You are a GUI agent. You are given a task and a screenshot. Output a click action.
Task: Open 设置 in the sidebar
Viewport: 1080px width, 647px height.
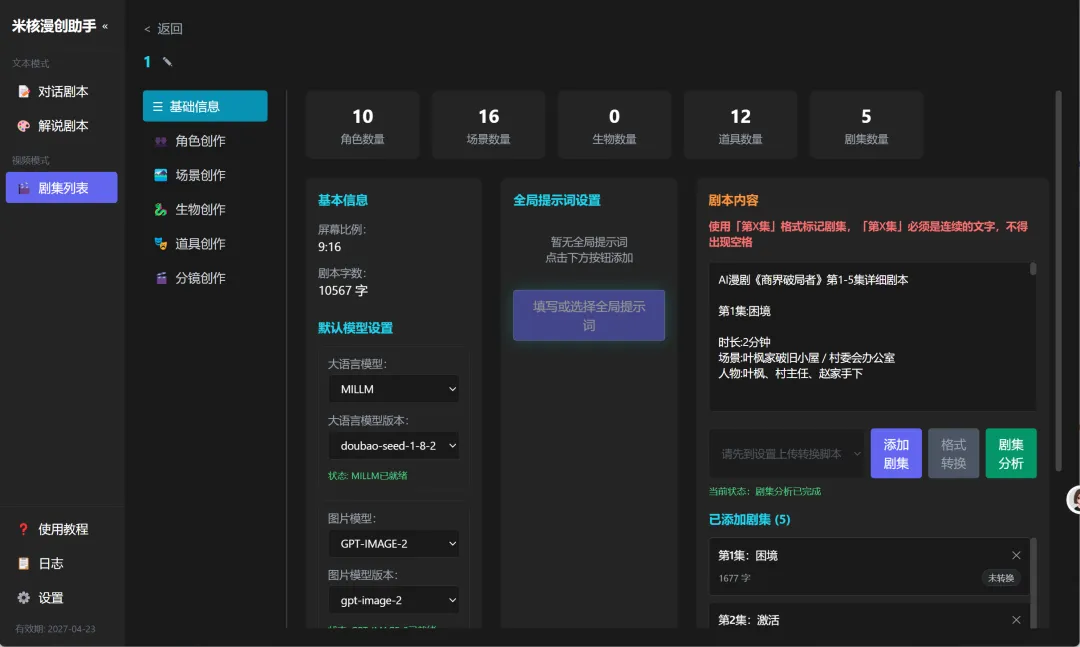click(x=61, y=597)
